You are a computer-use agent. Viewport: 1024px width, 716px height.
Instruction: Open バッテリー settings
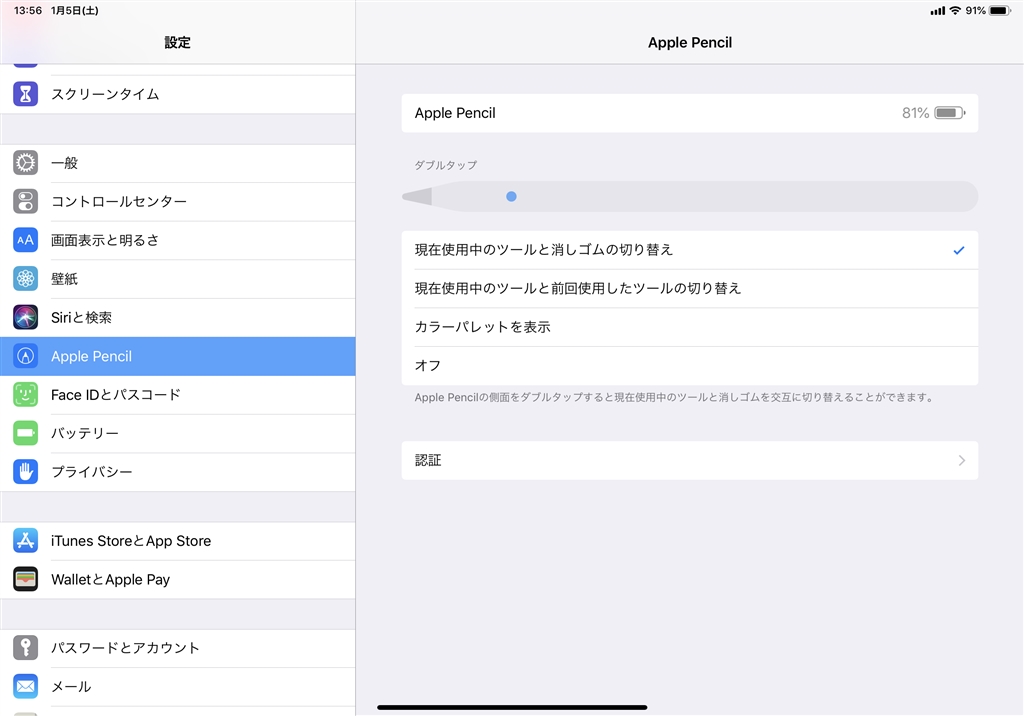pos(178,433)
